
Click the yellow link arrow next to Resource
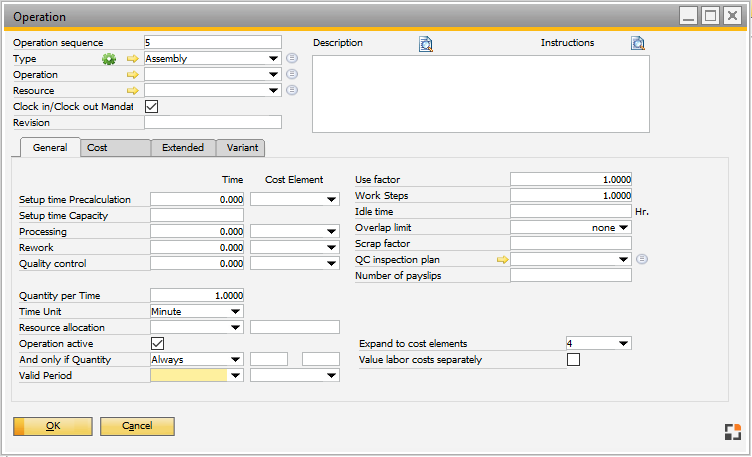pyautogui.click(x=132, y=91)
